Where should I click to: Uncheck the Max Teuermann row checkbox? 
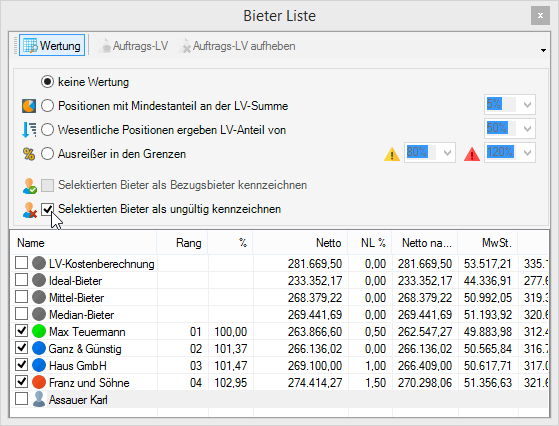click(21, 330)
